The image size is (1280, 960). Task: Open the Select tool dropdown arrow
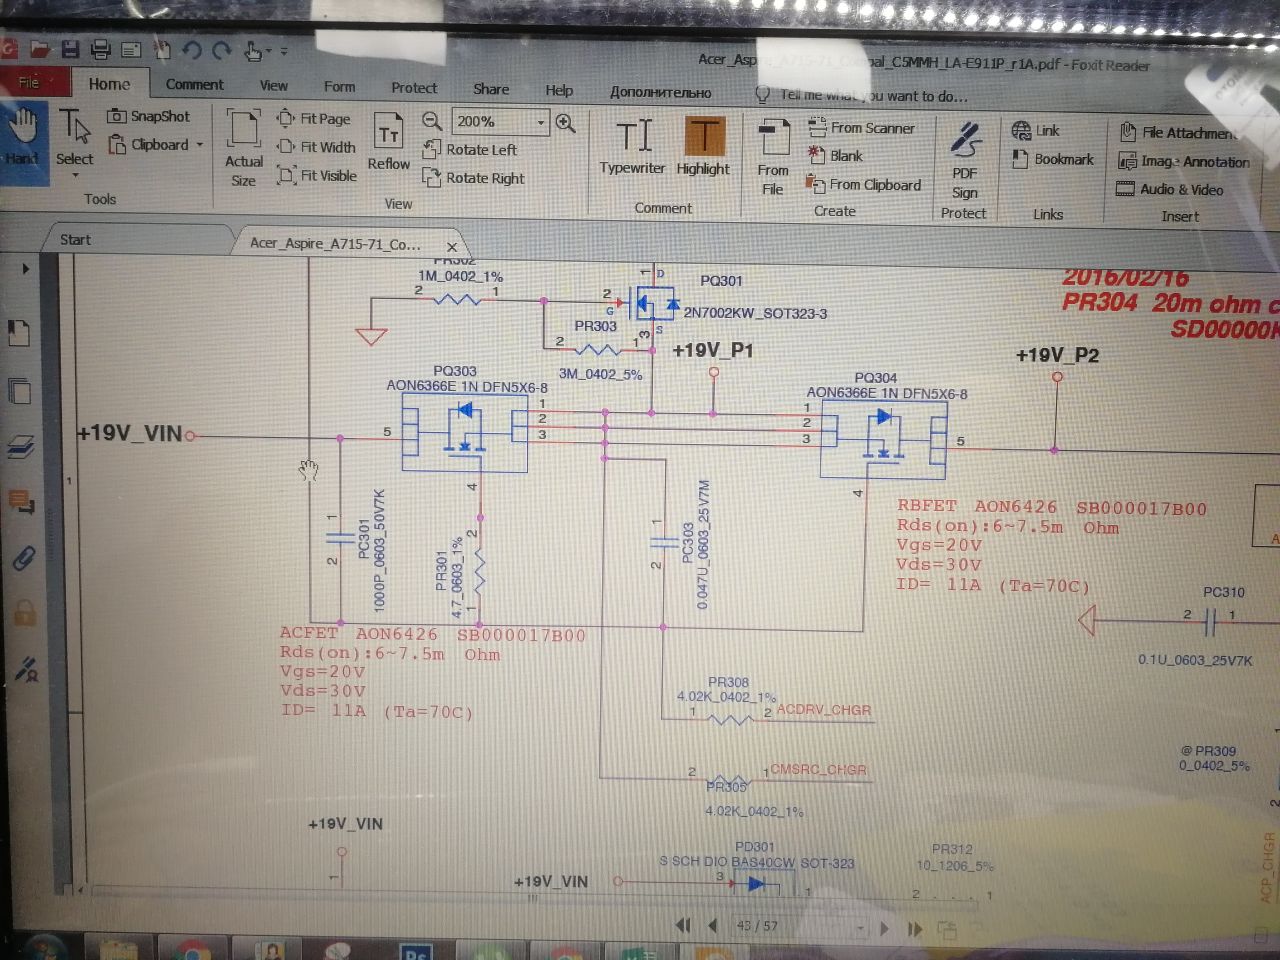[x=75, y=177]
